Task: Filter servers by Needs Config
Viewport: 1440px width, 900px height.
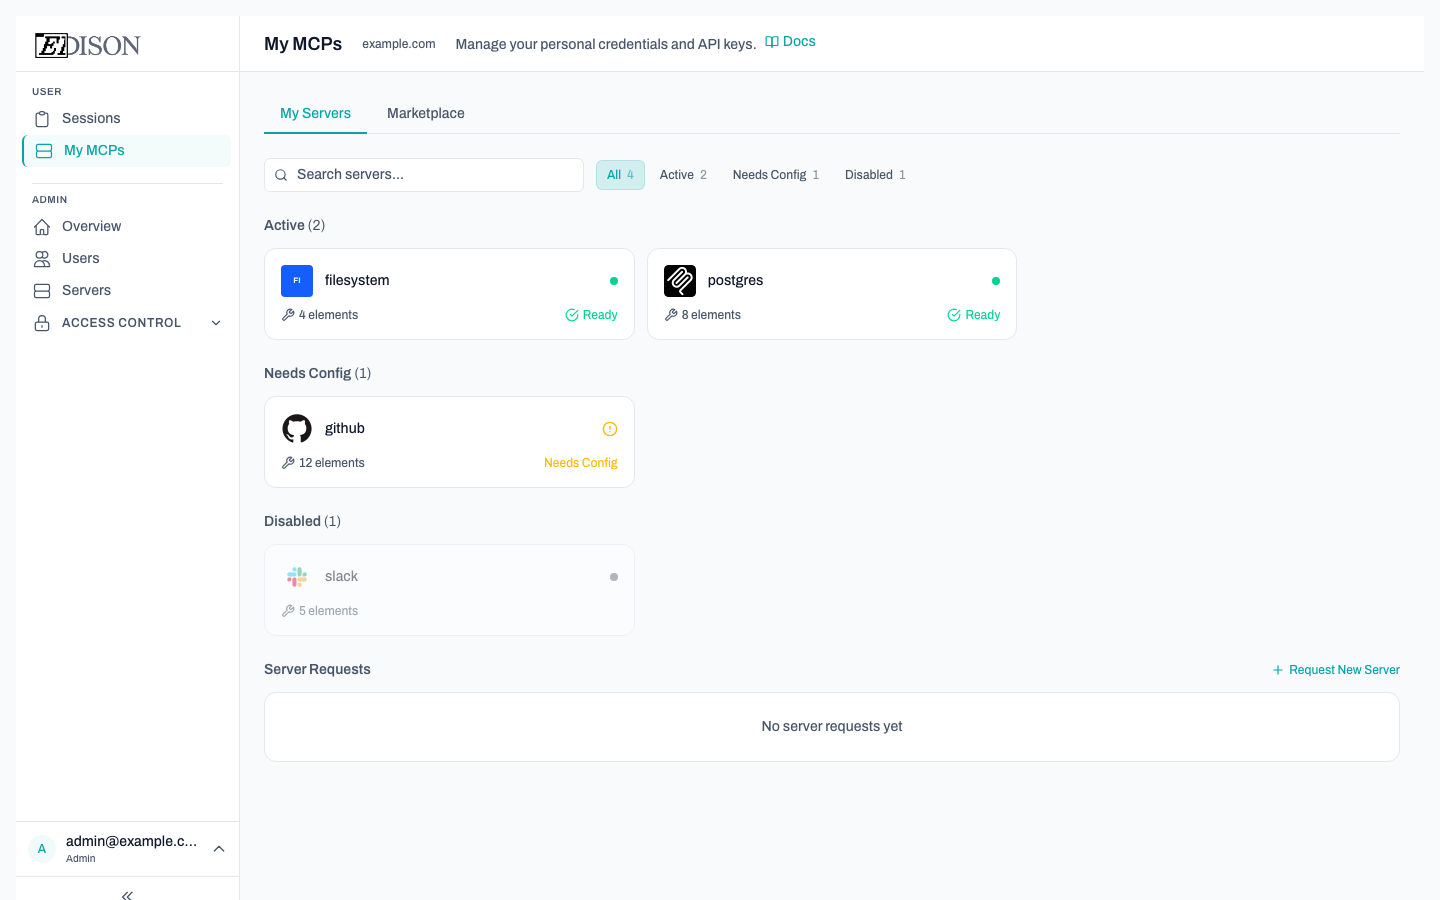Action: coord(775,175)
